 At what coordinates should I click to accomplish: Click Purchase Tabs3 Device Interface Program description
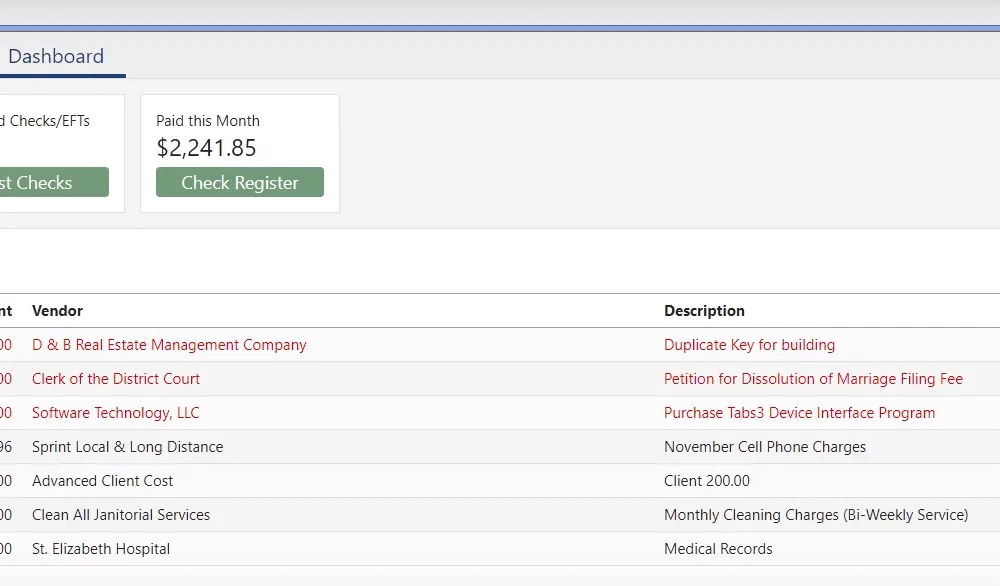point(799,413)
